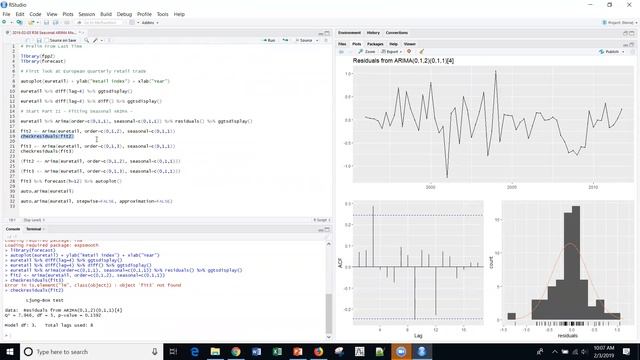The height and width of the screenshot is (360, 640).
Task: Toggle the Source on Save checkbox
Action: 47,40
